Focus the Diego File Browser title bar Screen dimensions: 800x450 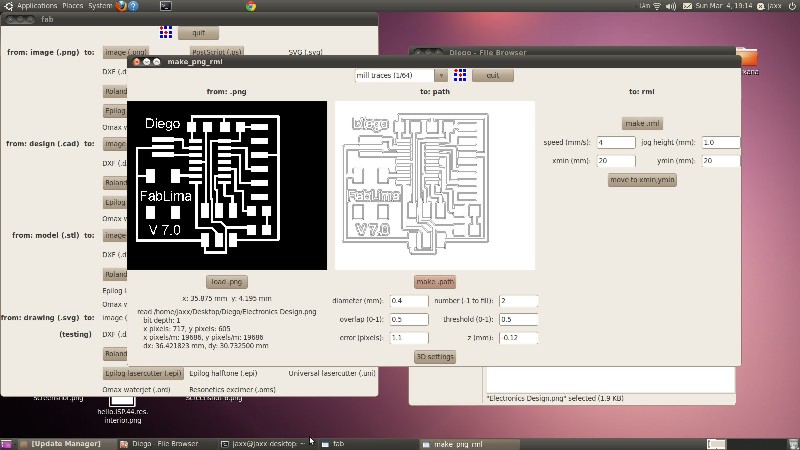[x=571, y=52]
